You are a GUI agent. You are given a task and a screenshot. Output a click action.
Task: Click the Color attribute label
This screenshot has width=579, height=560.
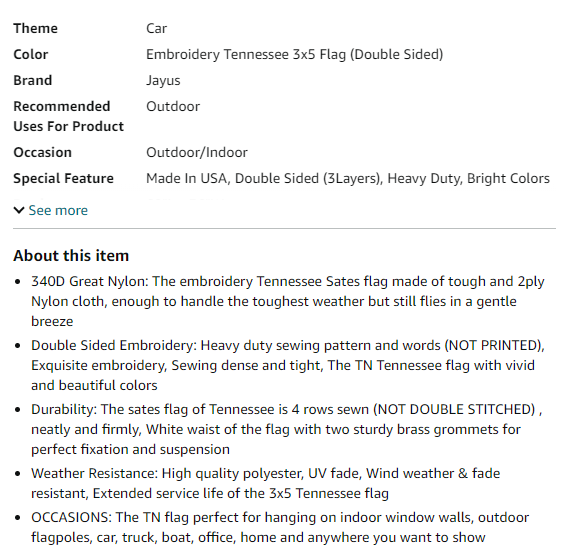pyautogui.click(x=31, y=54)
